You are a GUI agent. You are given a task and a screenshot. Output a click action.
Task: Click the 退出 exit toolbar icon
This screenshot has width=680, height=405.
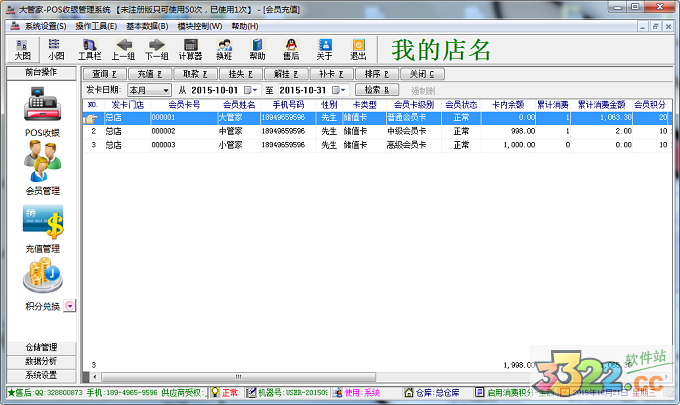pos(358,49)
